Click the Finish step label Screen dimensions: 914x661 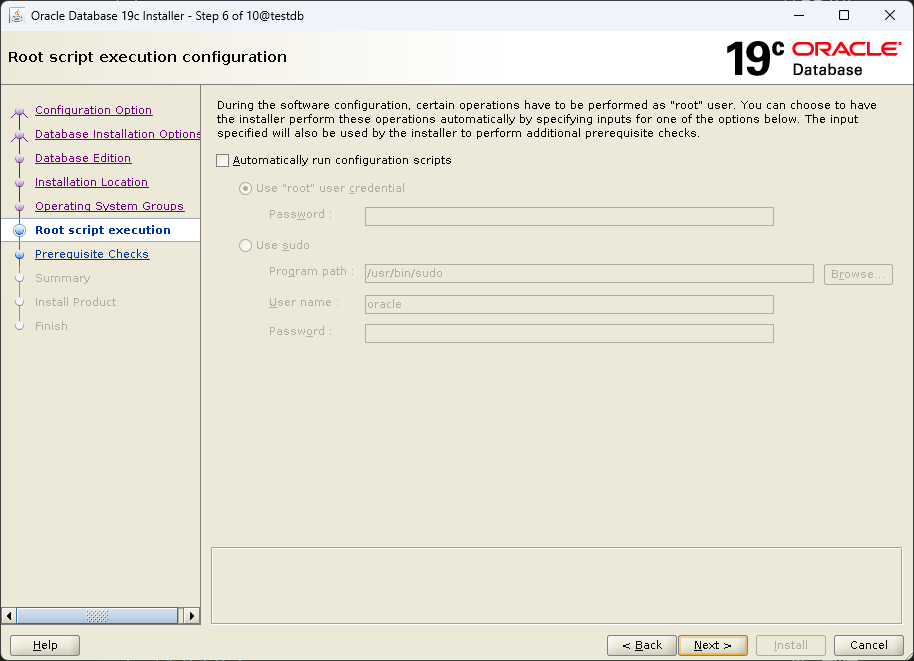point(51,326)
